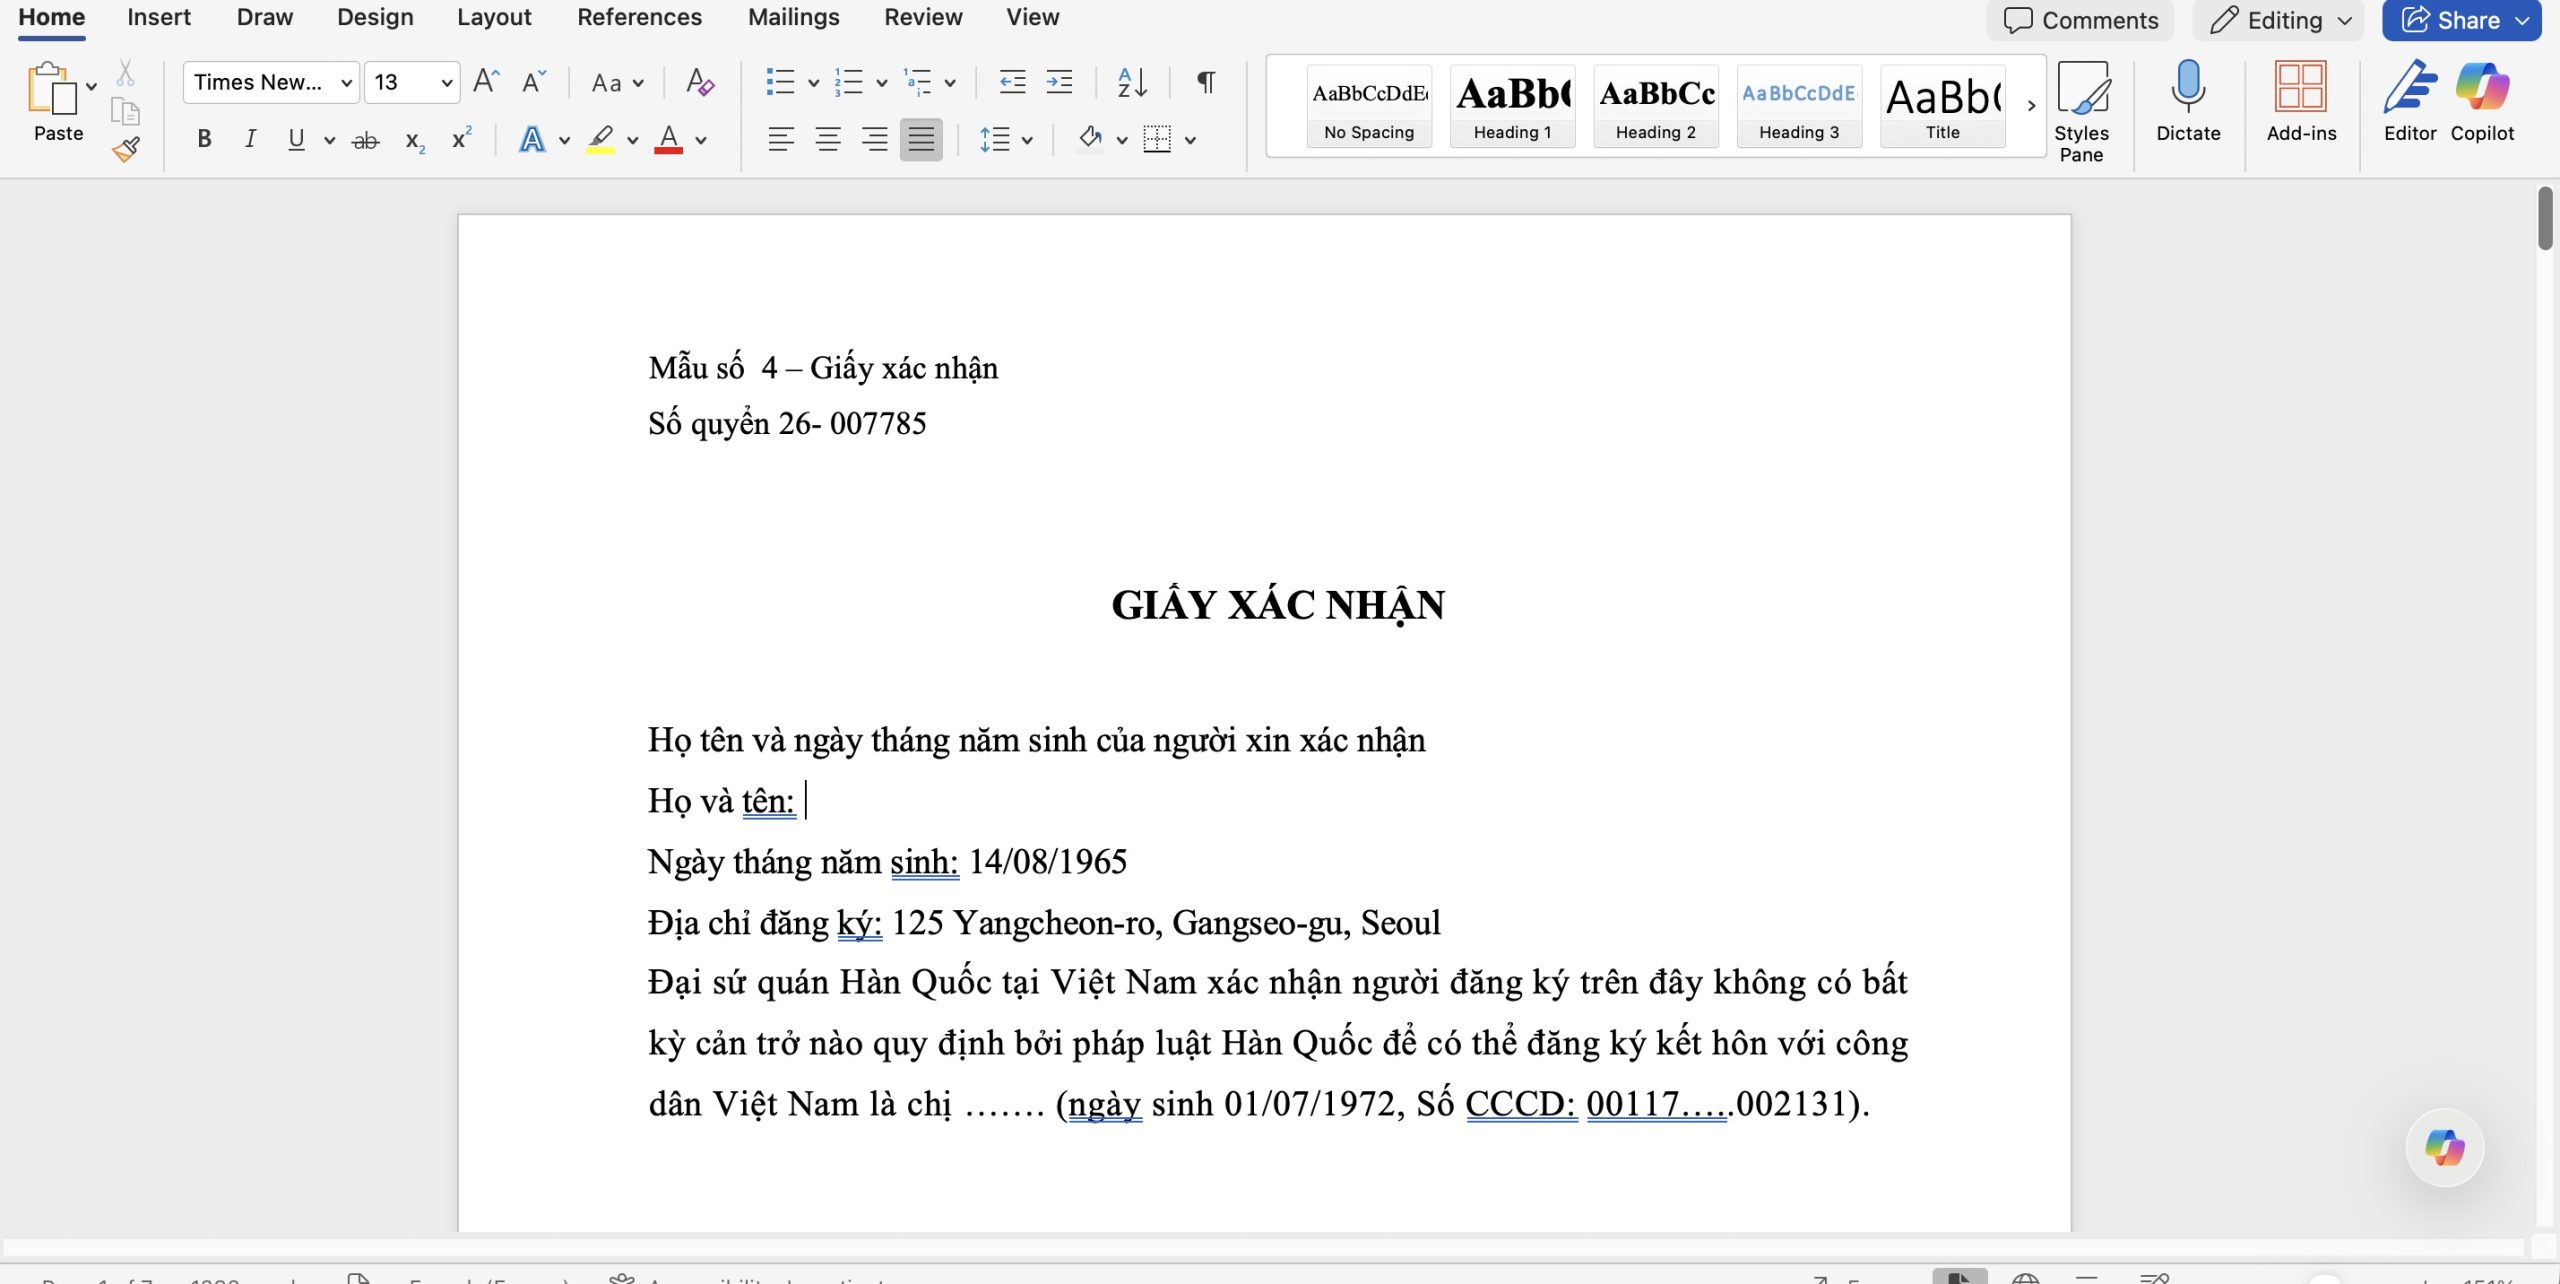Click the Format Painter brush icon

pos(126,150)
